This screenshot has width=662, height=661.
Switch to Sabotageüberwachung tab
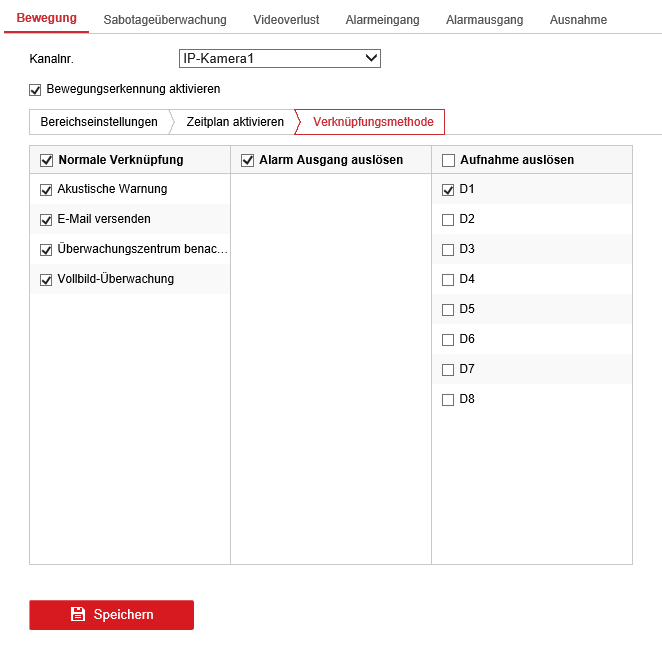pos(165,20)
